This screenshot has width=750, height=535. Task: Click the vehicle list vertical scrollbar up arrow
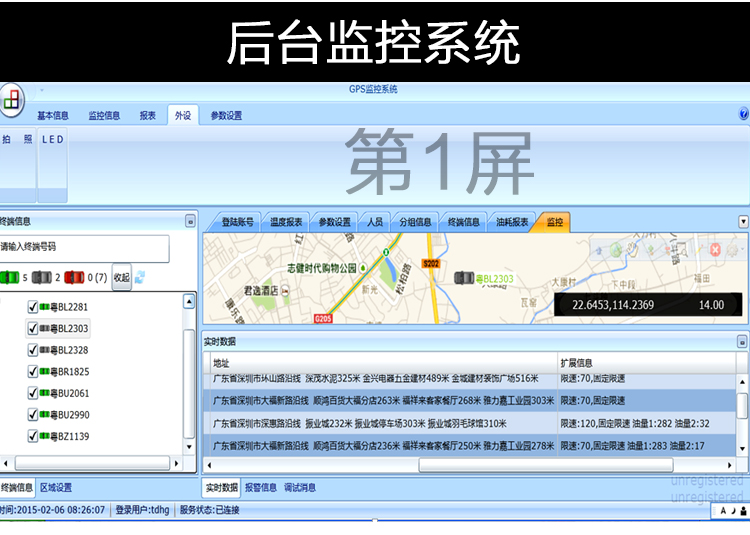[189, 302]
